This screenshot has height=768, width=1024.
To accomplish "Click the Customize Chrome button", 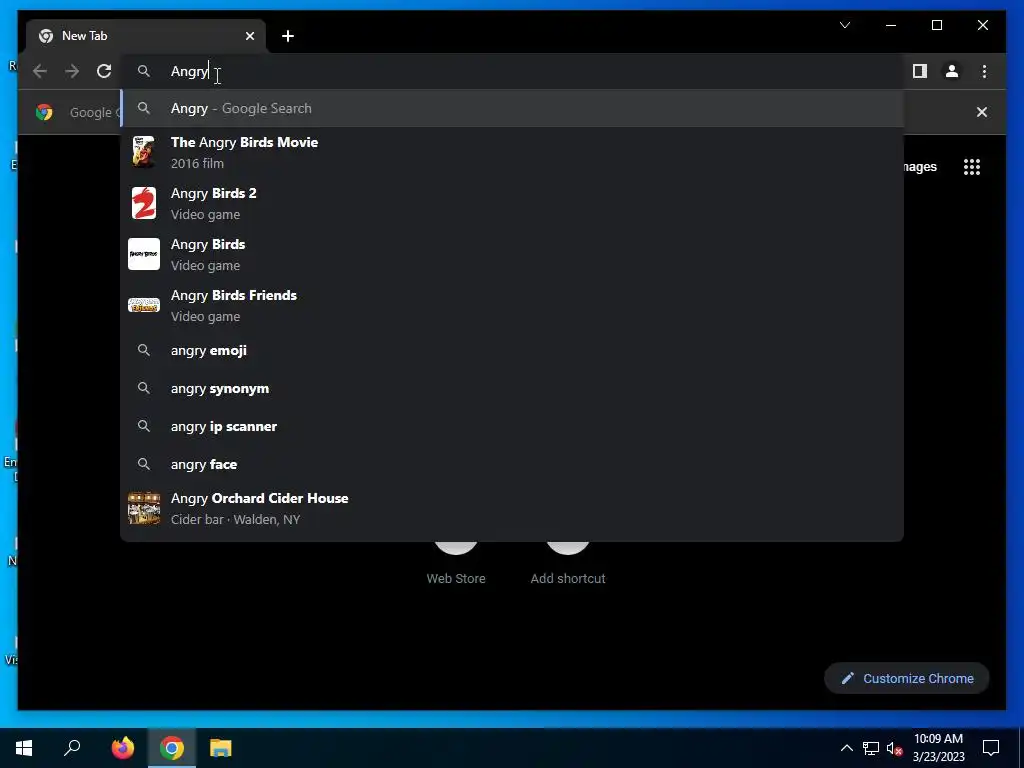I will click(907, 679).
